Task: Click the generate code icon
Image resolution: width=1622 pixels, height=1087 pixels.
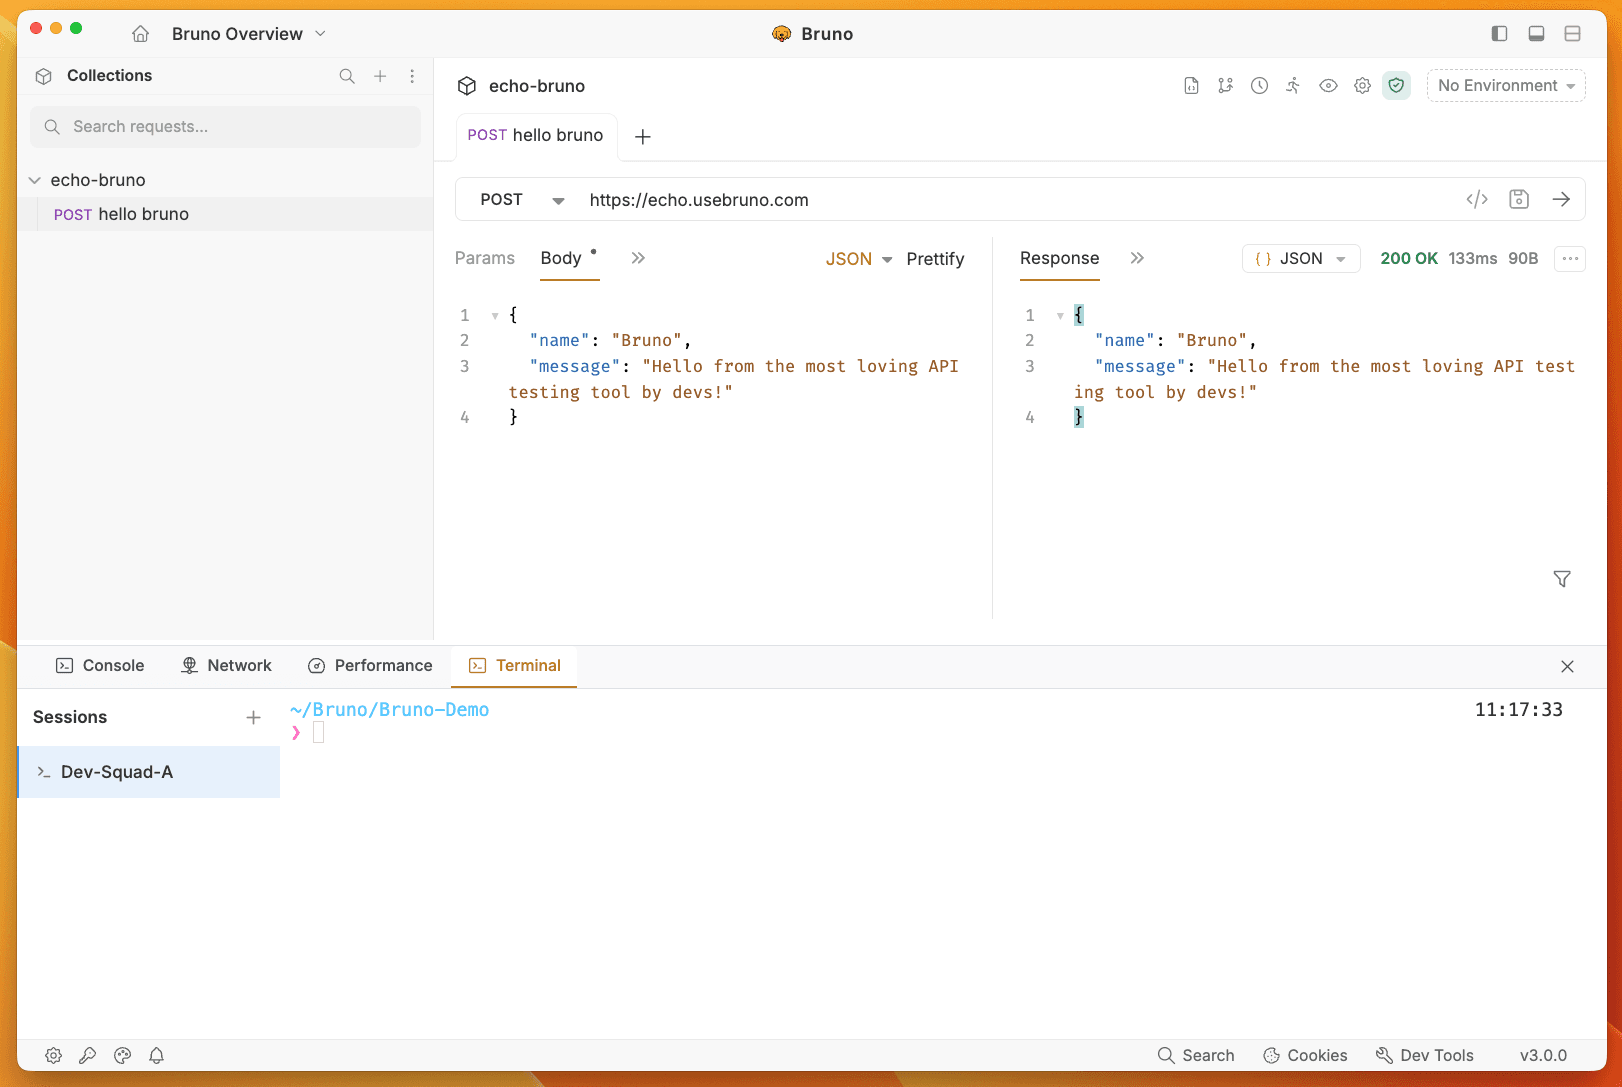Action: tap(1477, 200)
